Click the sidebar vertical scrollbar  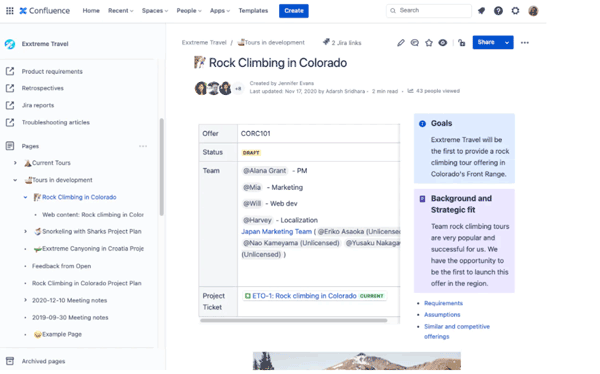click(161, 167)
